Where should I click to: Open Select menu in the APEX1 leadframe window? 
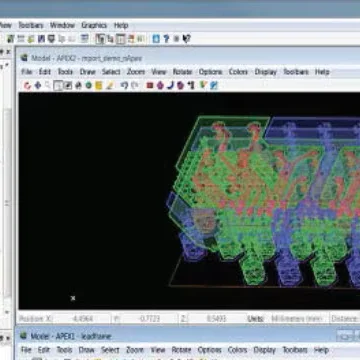pos(110,350)
